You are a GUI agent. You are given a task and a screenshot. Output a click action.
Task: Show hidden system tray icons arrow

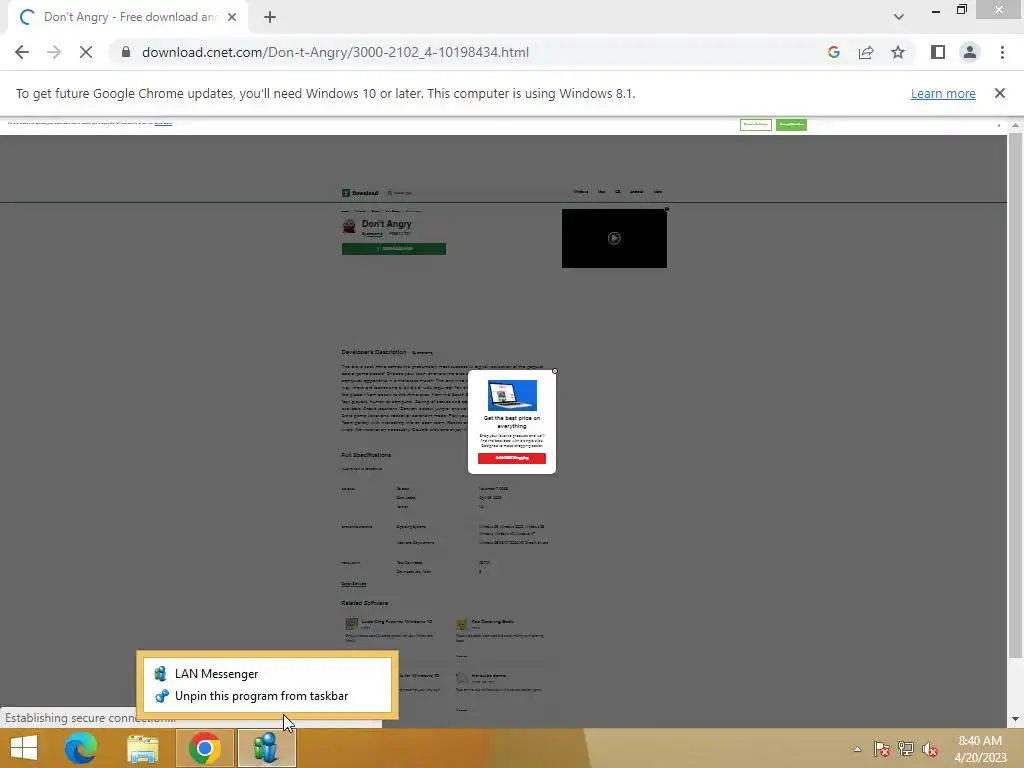point(857,749)
